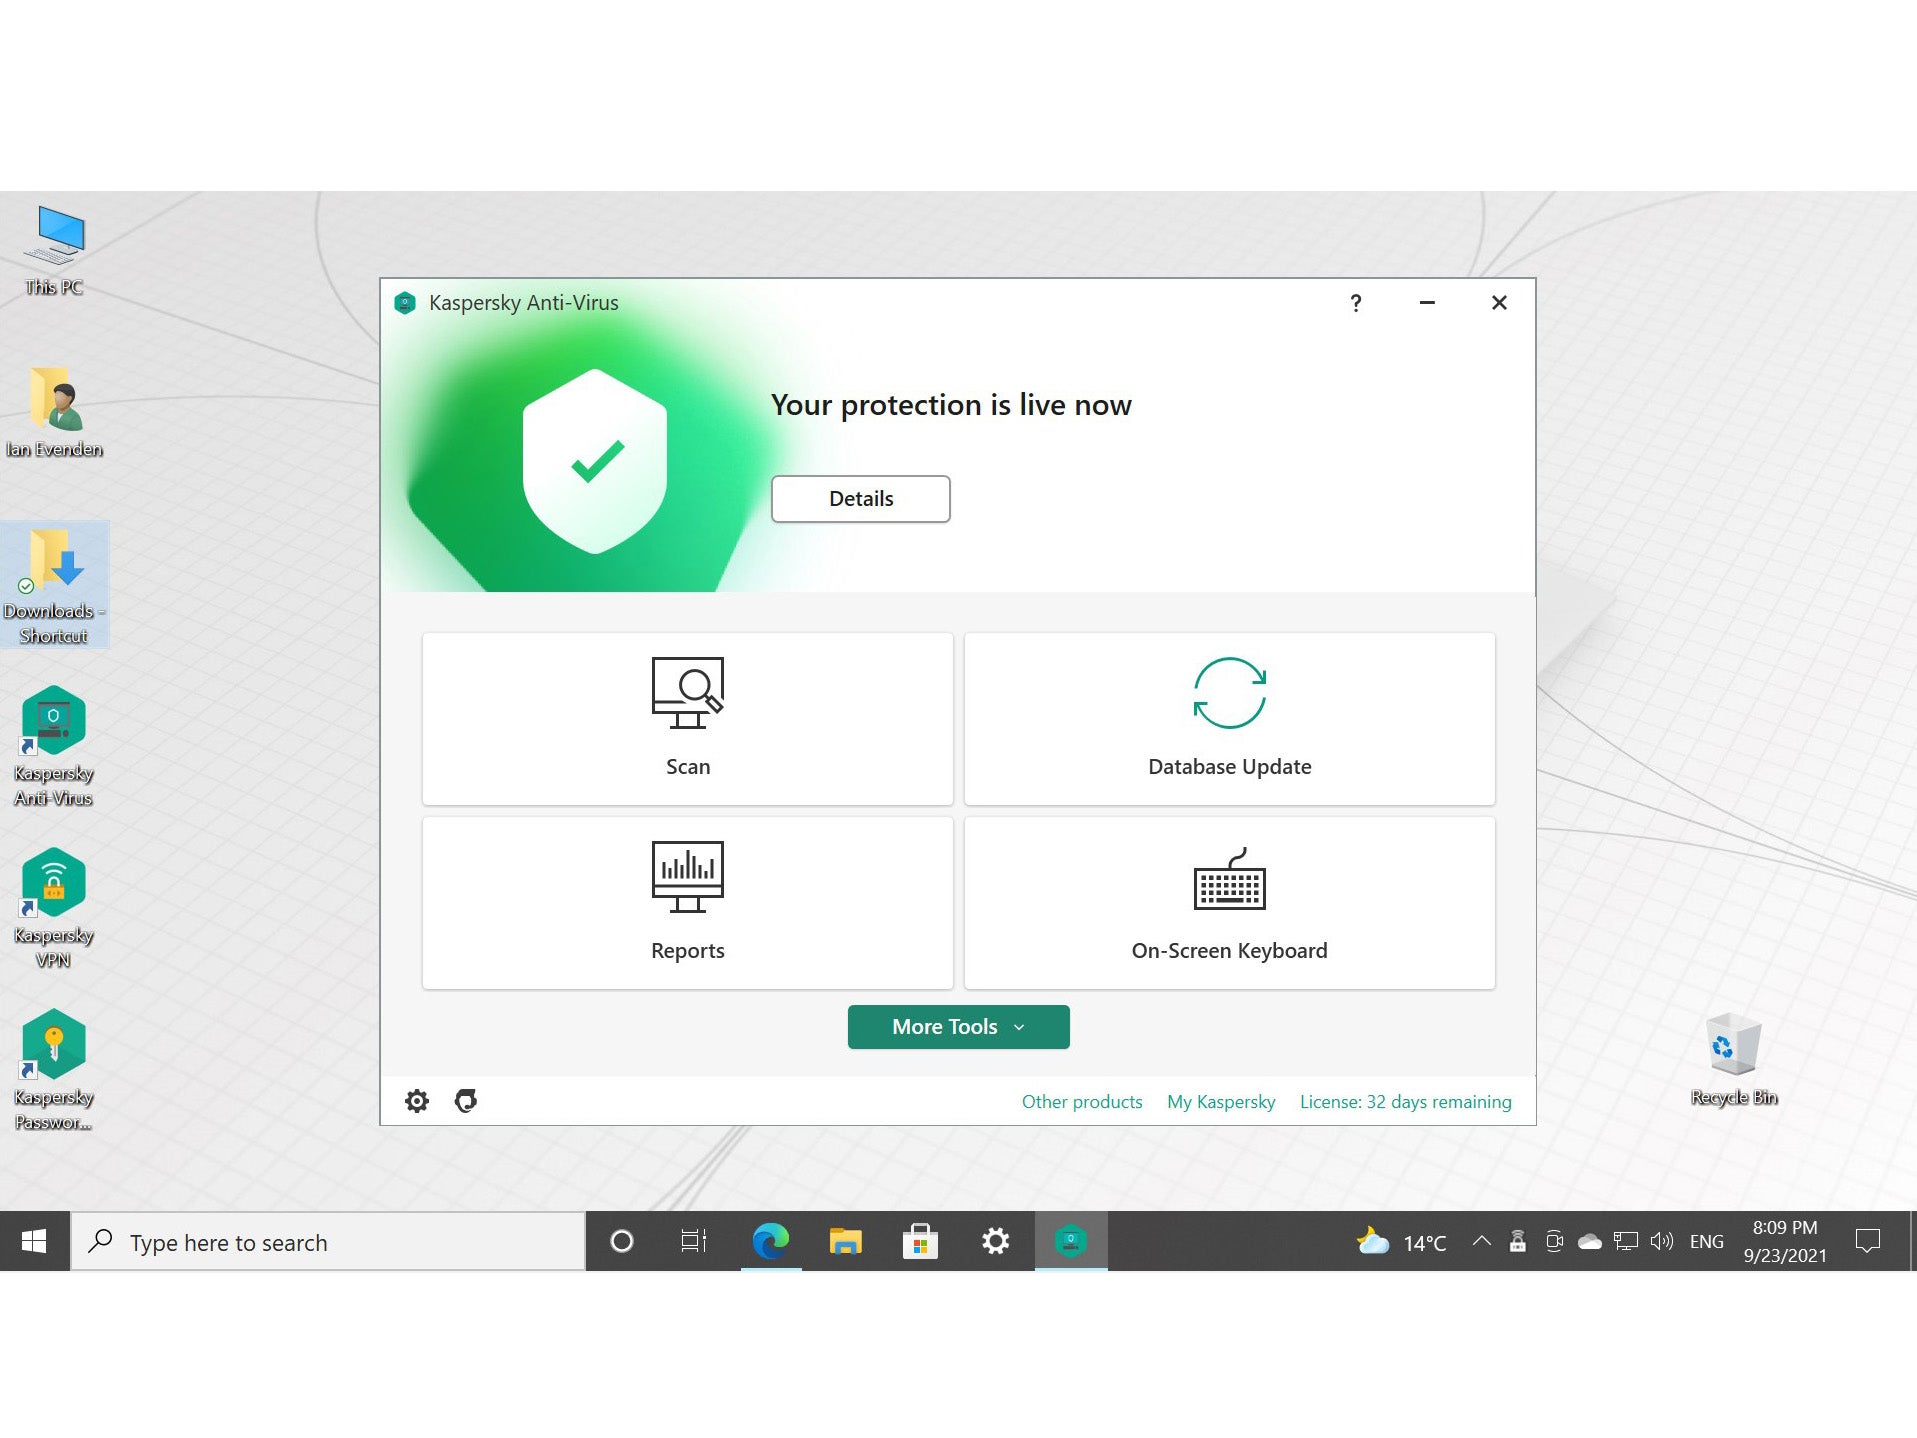This screenshot has width=1917, height=1438.
Task: Open volume control tray icon
Action: (x=1662, y=1241)
